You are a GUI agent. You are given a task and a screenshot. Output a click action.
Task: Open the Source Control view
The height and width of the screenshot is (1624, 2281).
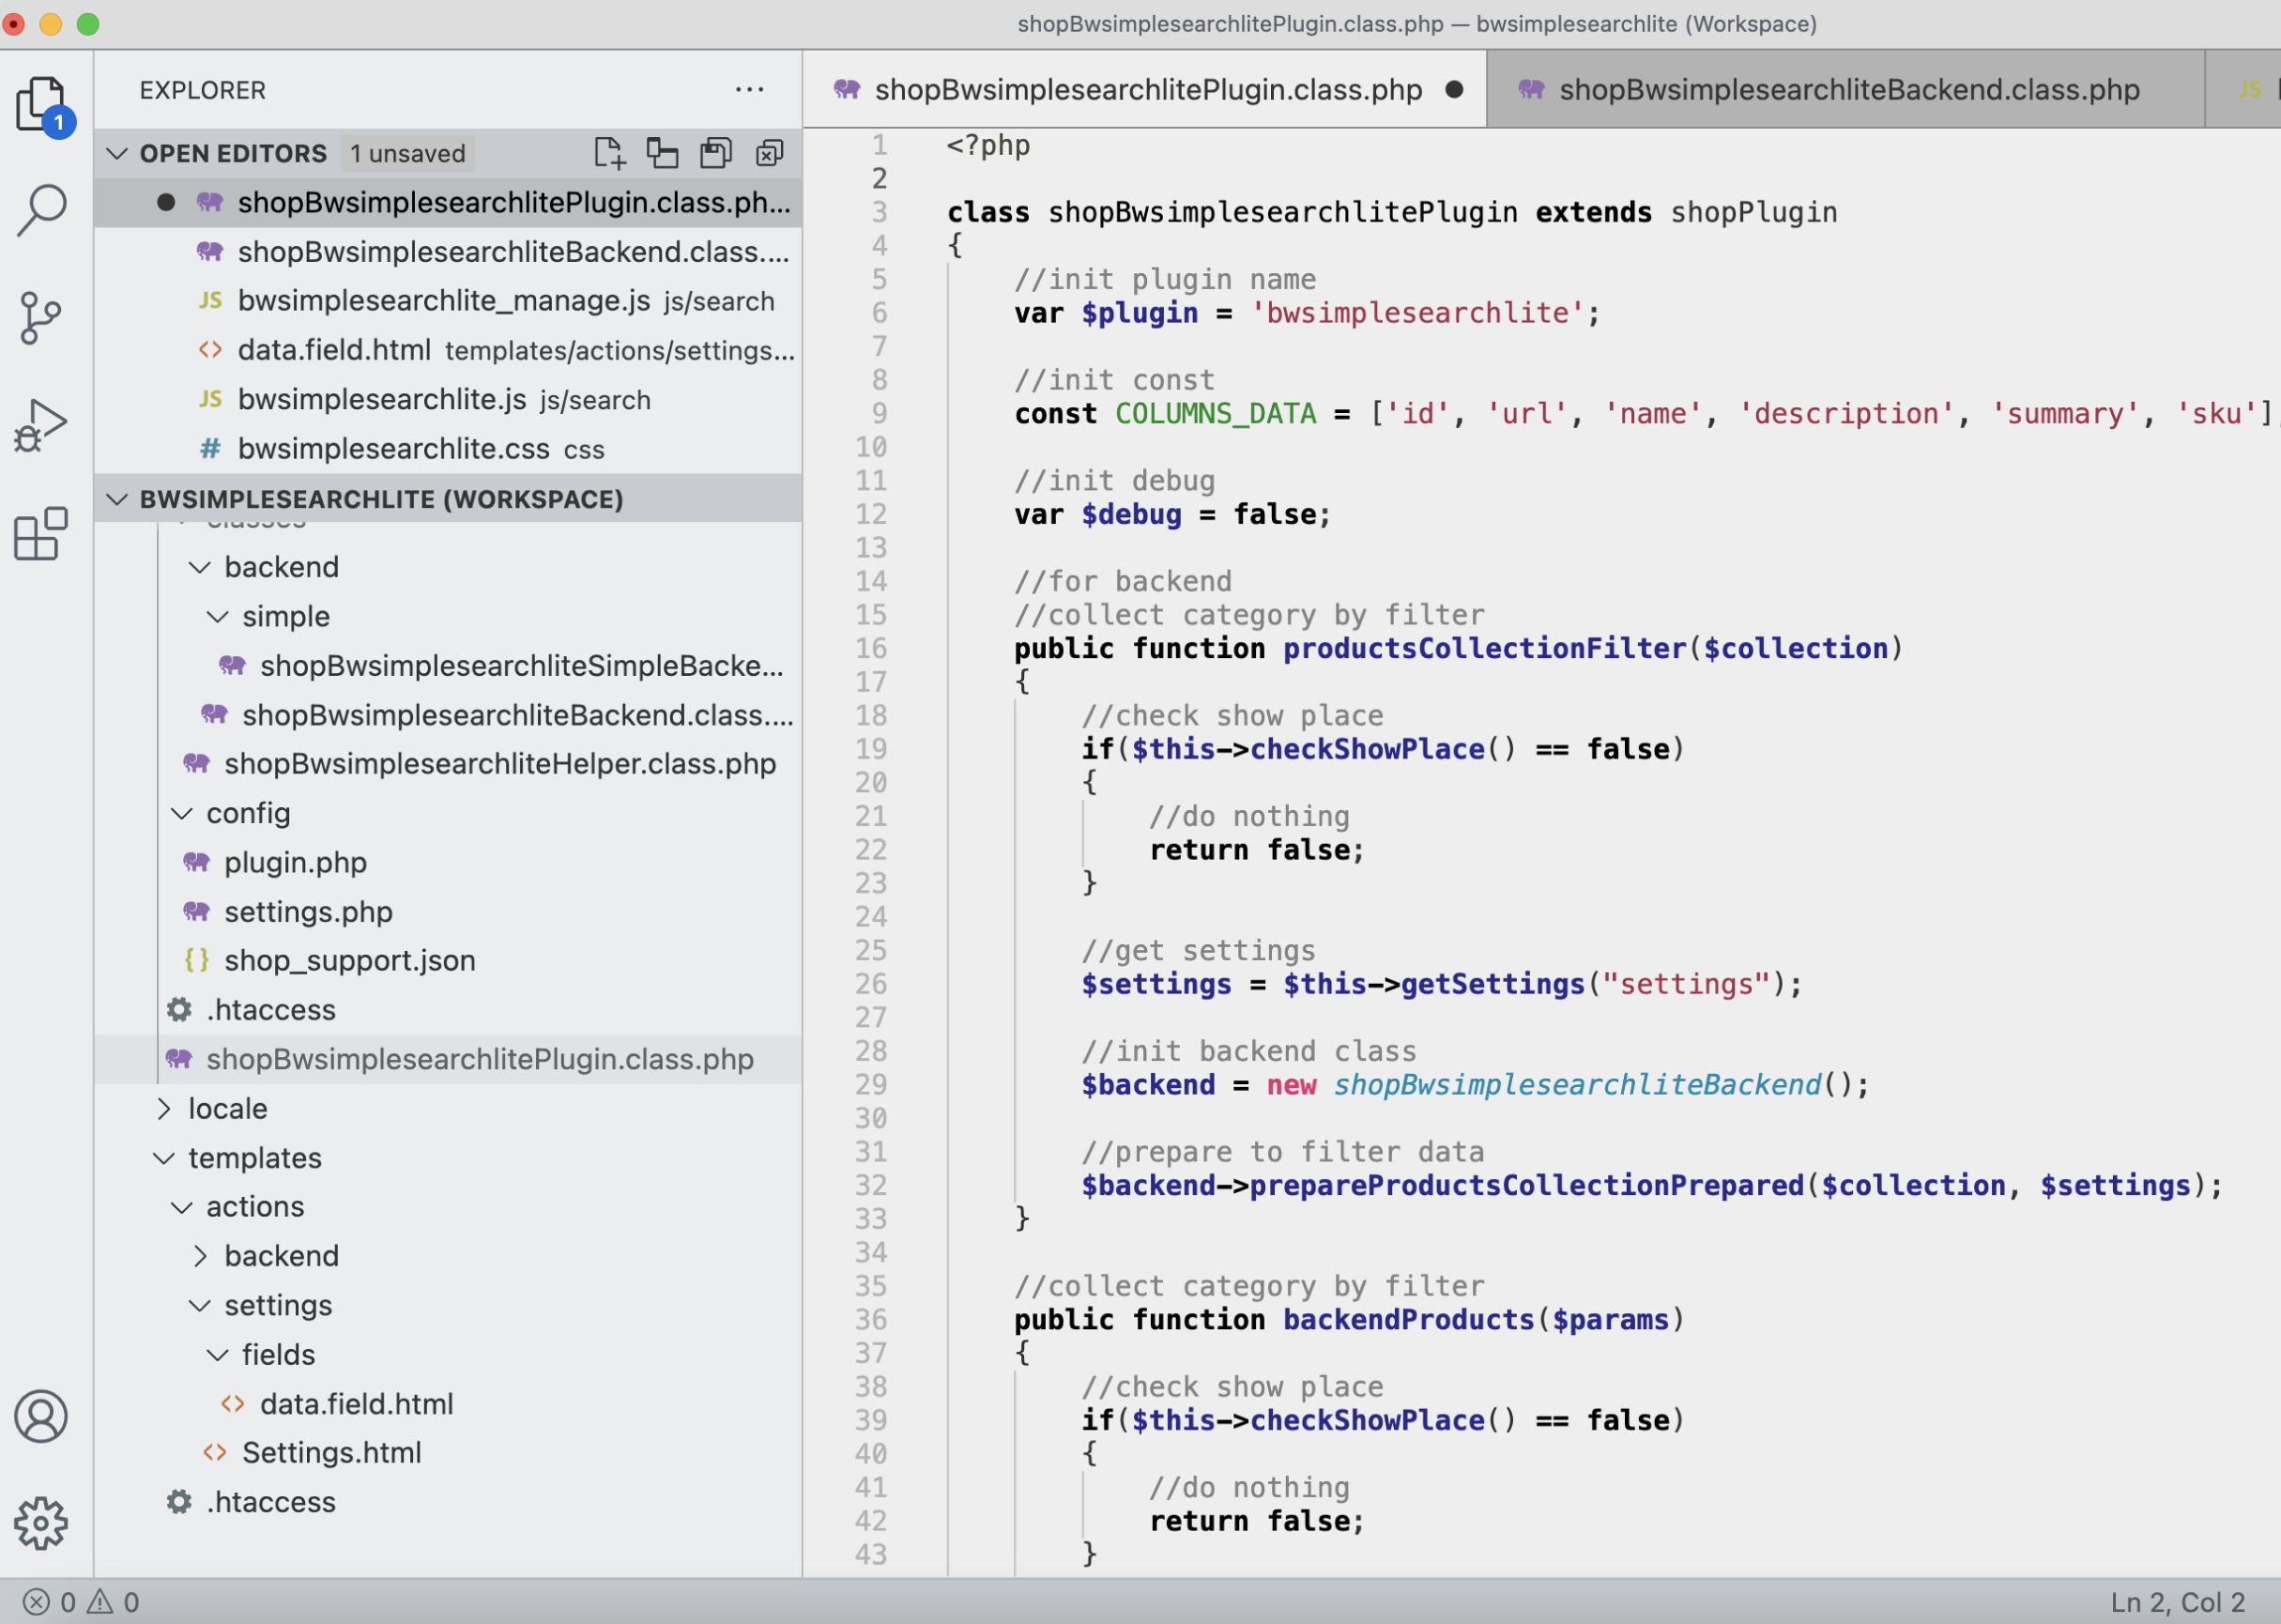[42, 318]
